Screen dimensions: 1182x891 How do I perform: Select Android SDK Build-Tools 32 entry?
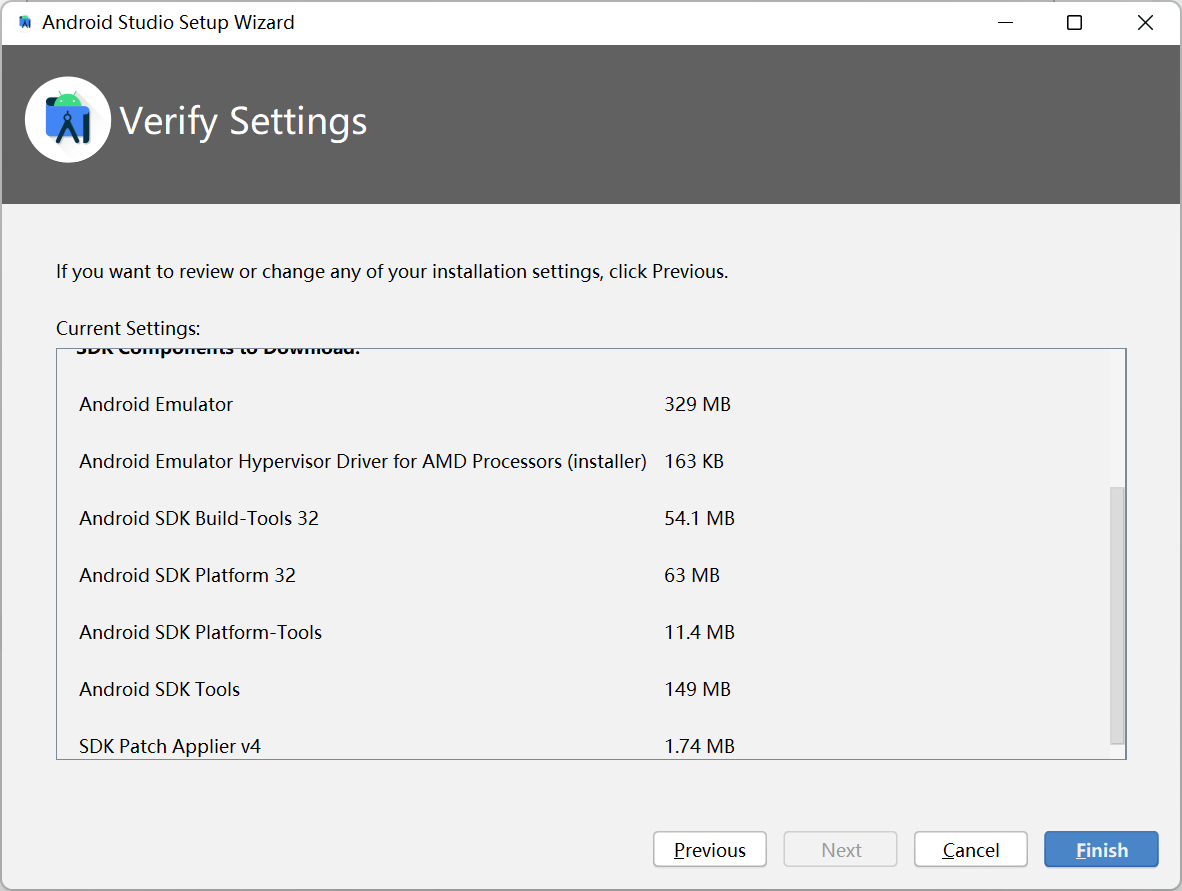(x=199, y=519)
